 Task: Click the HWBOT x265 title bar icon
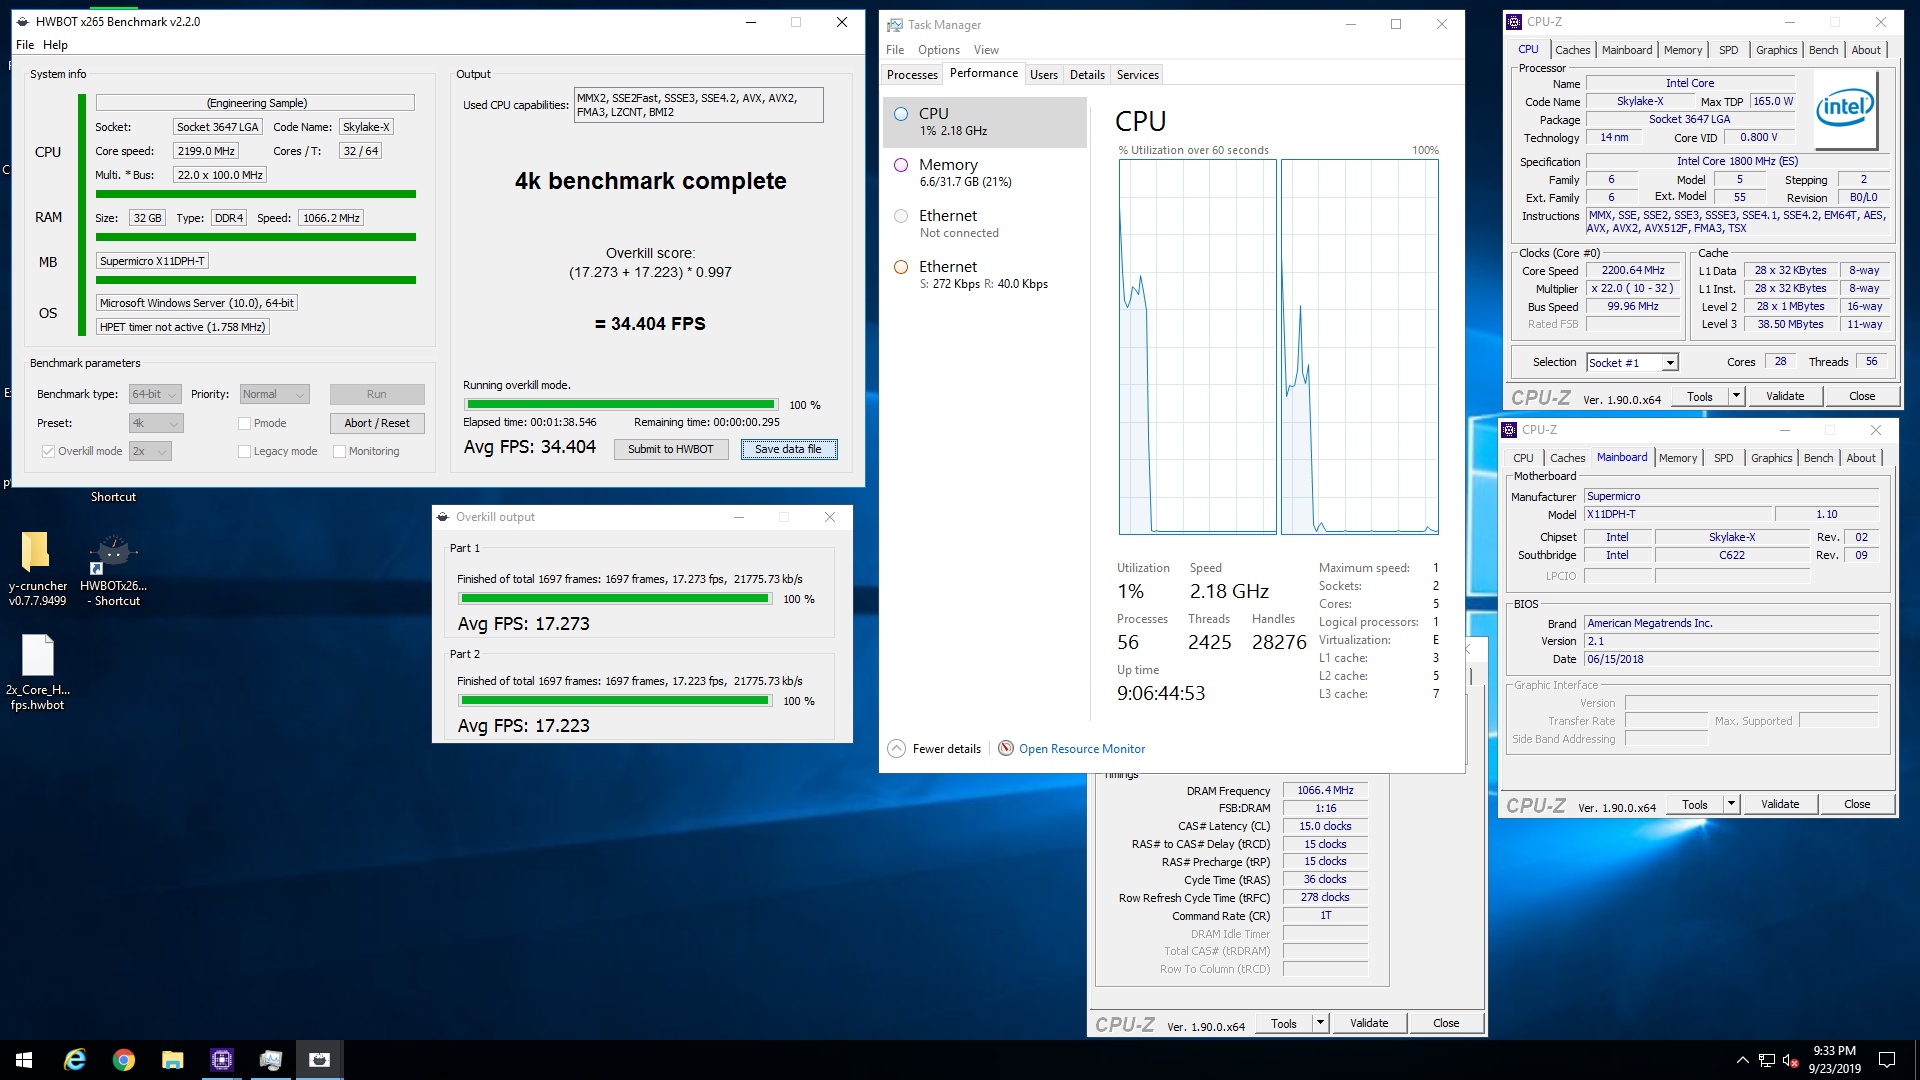(x=23, y=22)
